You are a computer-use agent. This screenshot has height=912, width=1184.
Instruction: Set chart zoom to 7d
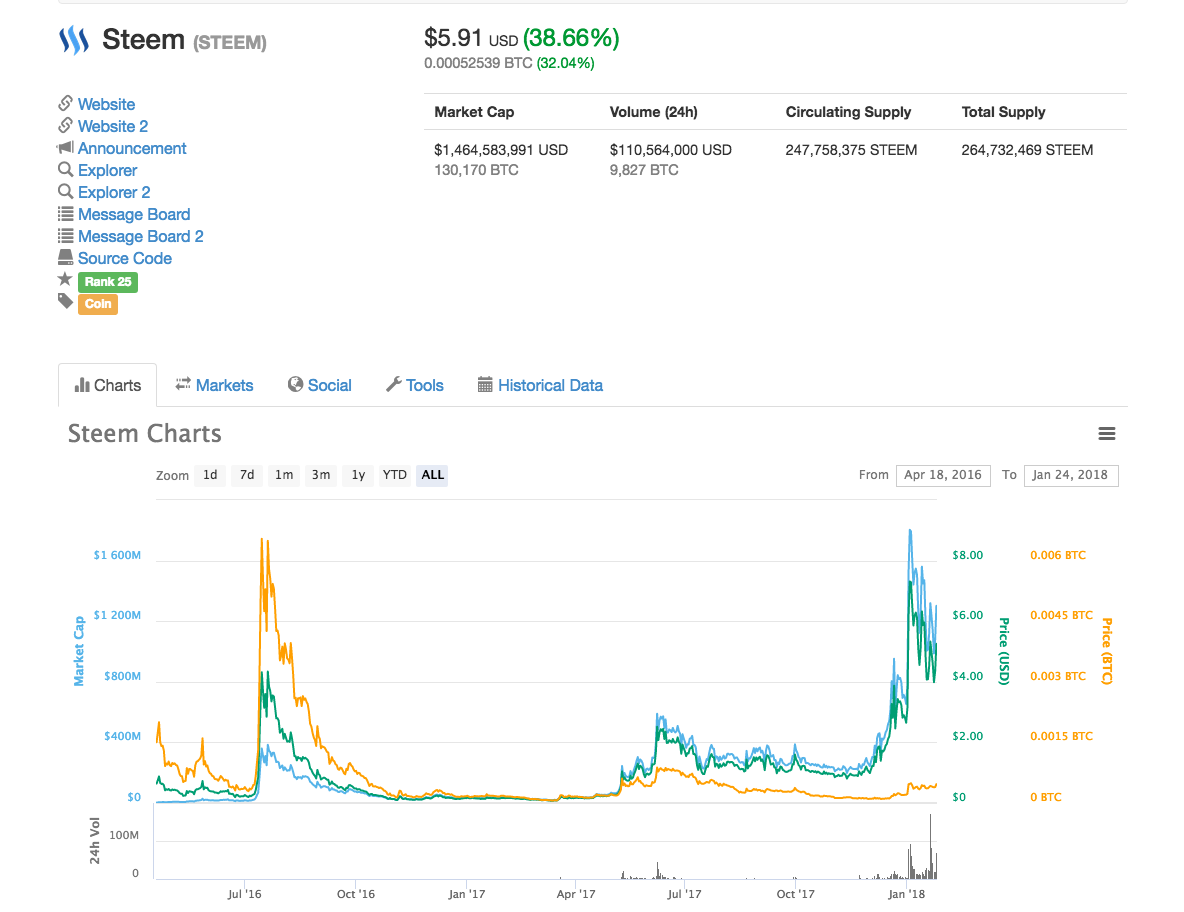247,475
